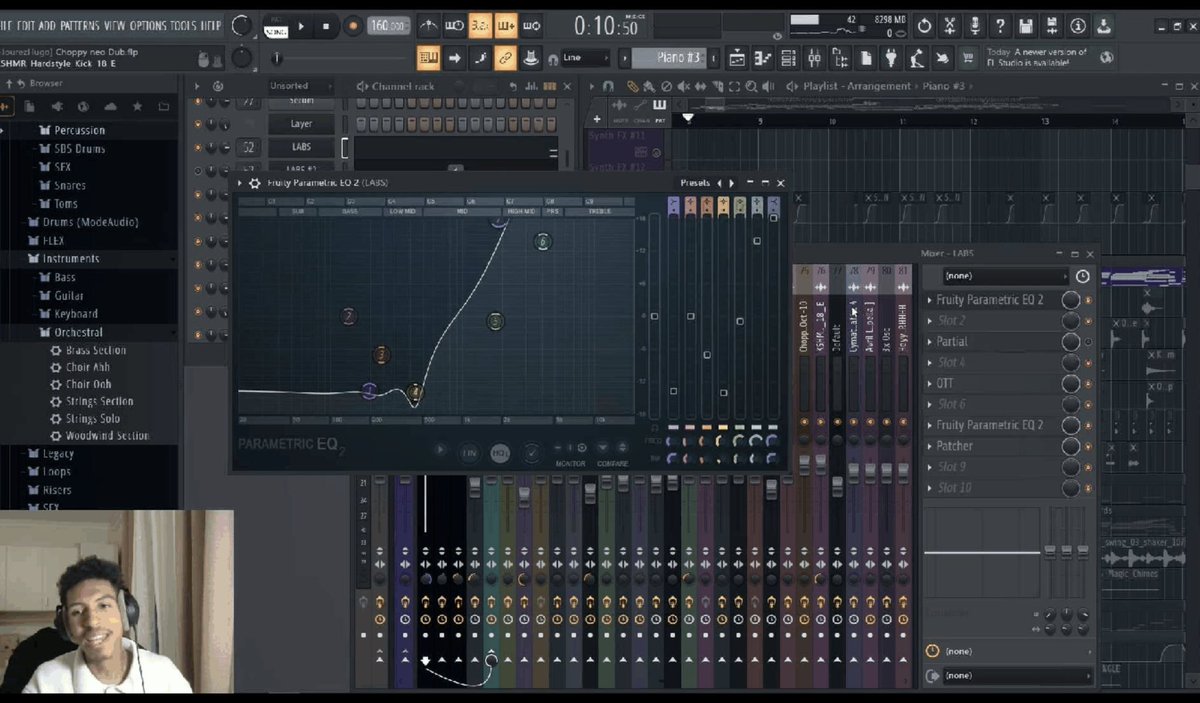Select the mute tool in the Playlist toolbar

coord(683,86)
